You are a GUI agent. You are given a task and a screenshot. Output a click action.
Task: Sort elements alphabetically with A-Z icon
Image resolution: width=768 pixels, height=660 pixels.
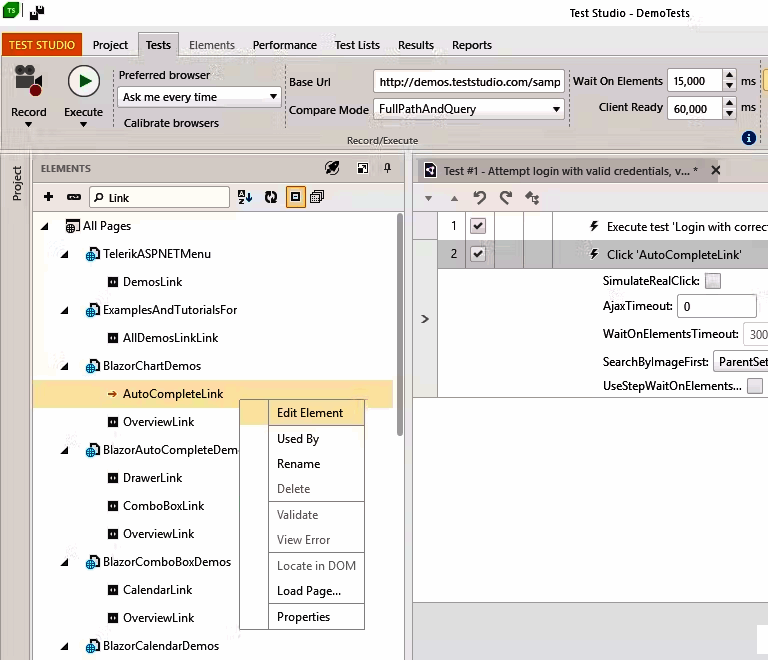pyautogui.click(x=245, y=198)
